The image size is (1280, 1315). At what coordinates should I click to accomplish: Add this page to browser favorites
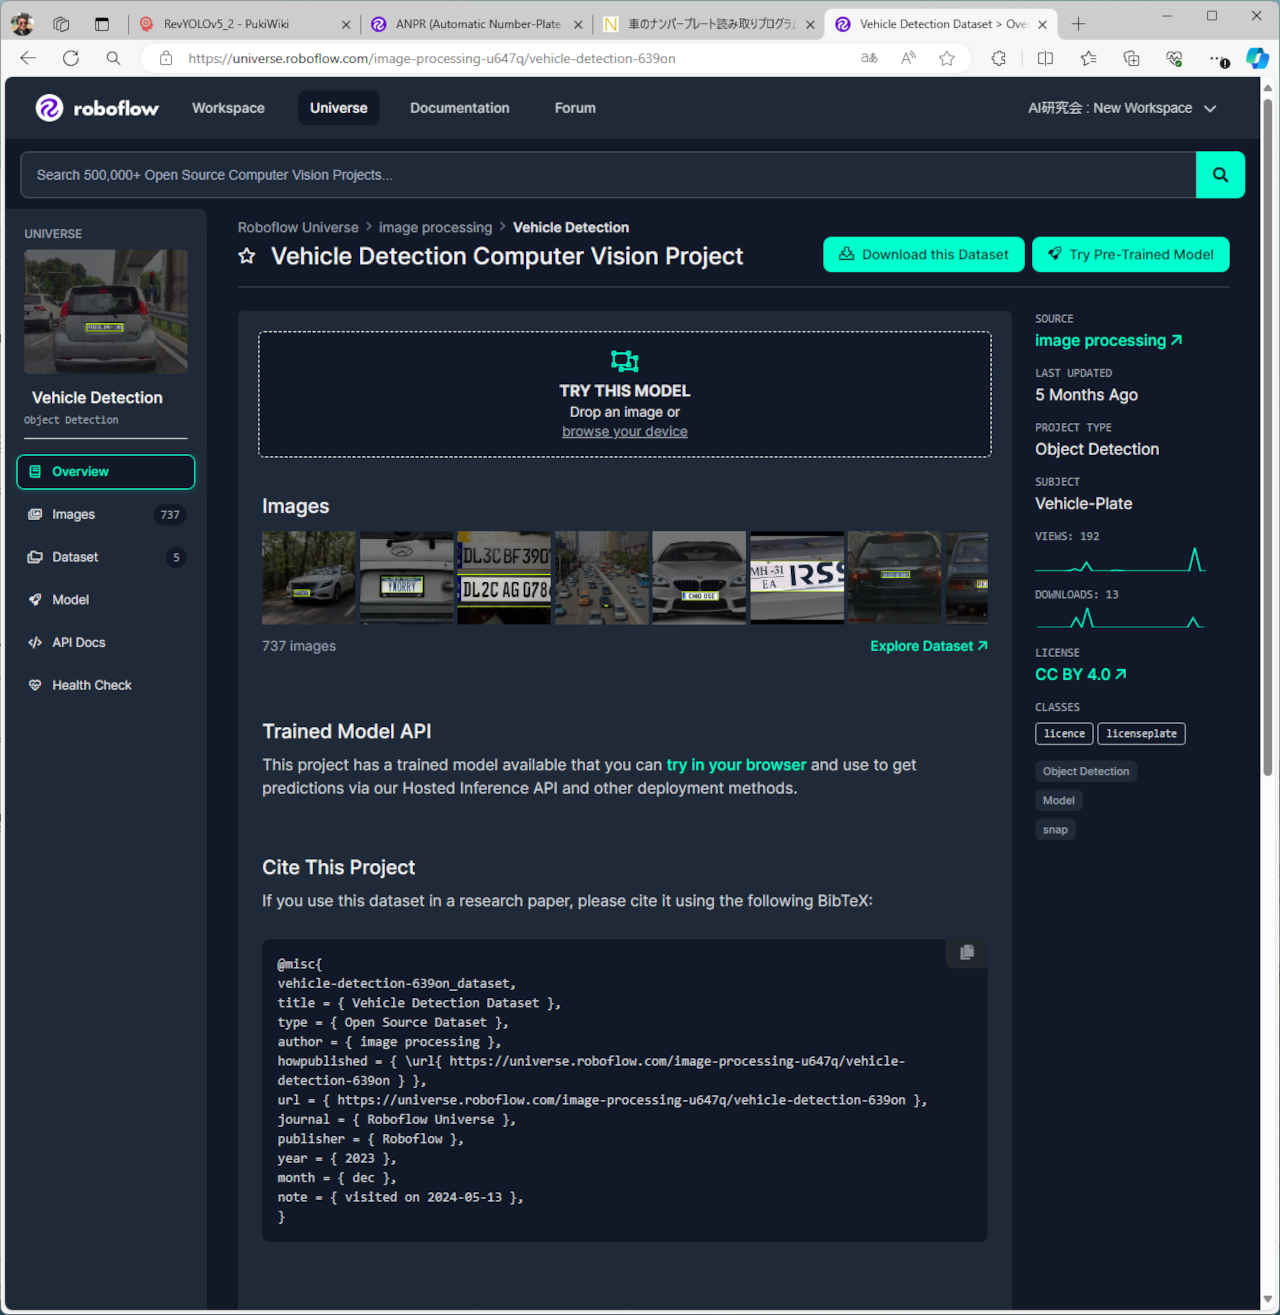click(x=946, y=58)
